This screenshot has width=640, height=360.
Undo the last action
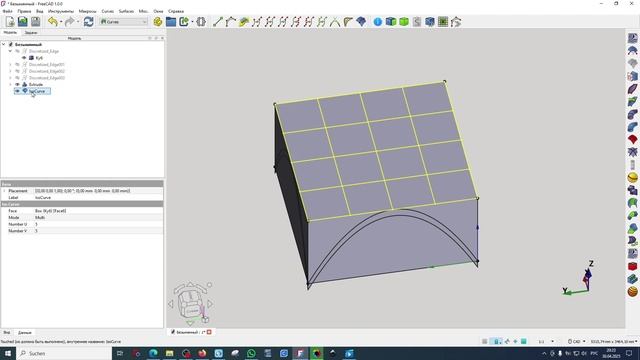(52, 22)
